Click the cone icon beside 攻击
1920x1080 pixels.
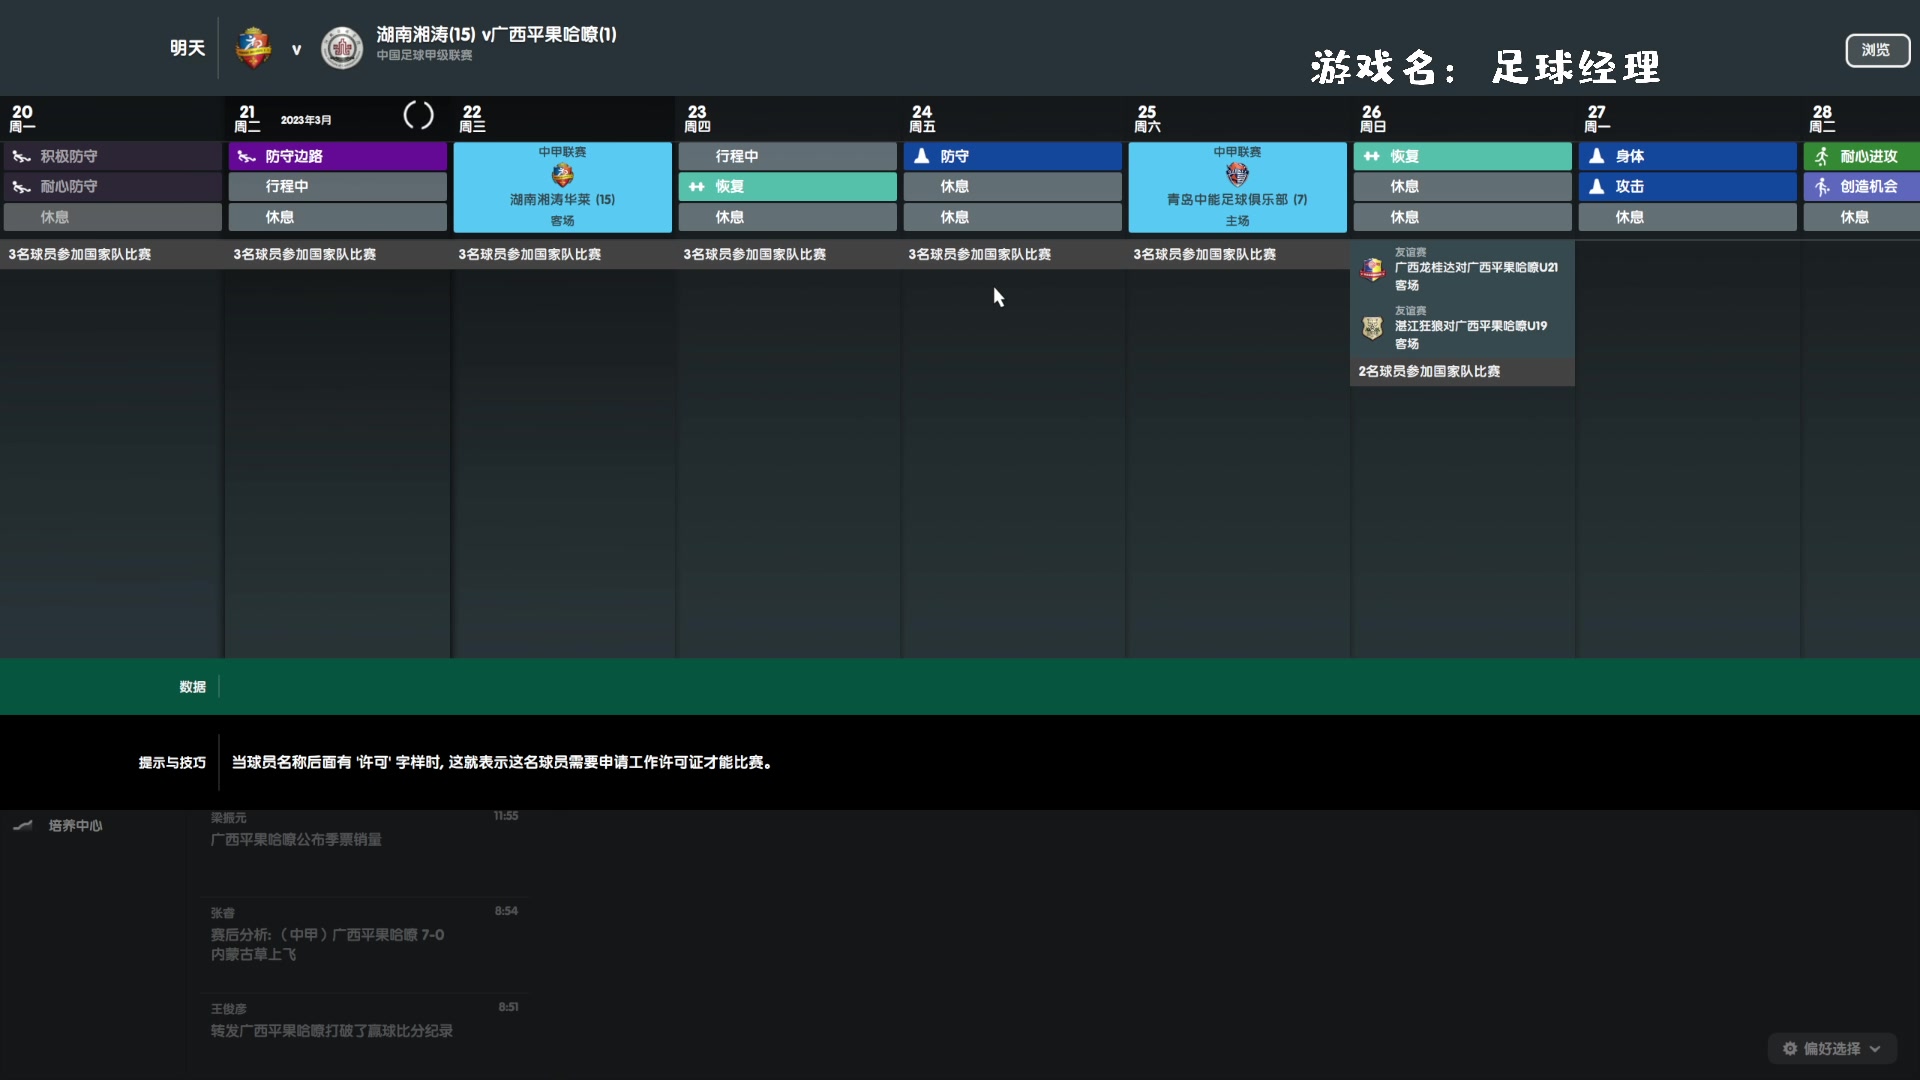click(x=1597, y=186)
